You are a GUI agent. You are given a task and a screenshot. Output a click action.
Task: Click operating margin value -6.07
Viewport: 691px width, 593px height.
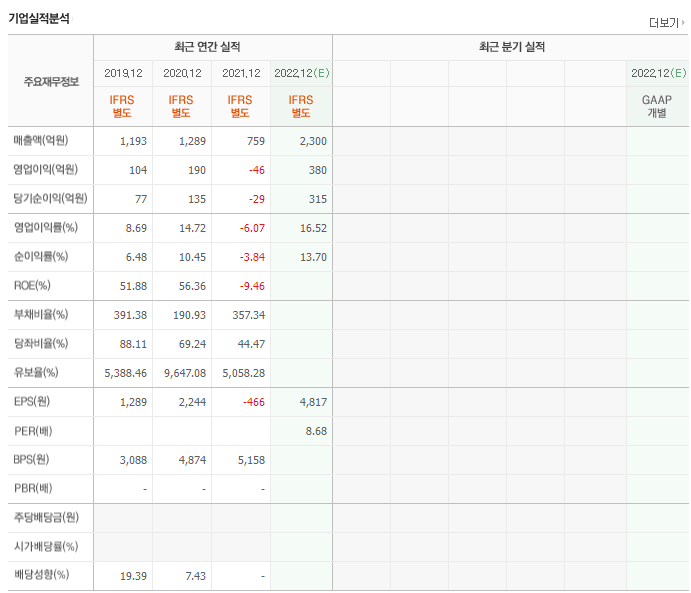tap(253, 228)
